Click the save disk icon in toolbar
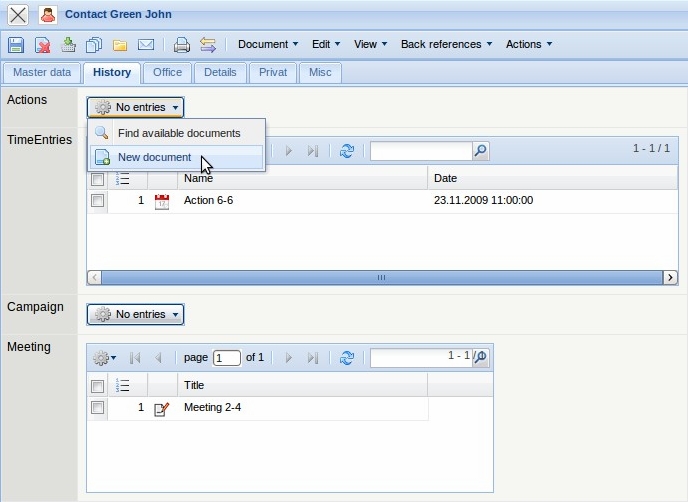This screenshot has width=688, height=502. 16,44
